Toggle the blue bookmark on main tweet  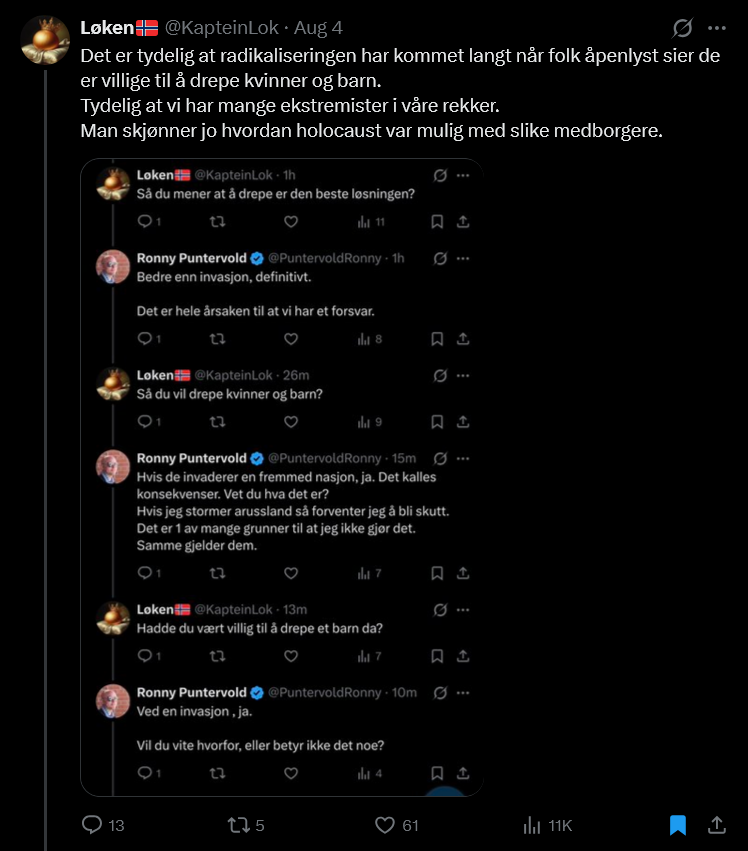[x=678, y=825]
